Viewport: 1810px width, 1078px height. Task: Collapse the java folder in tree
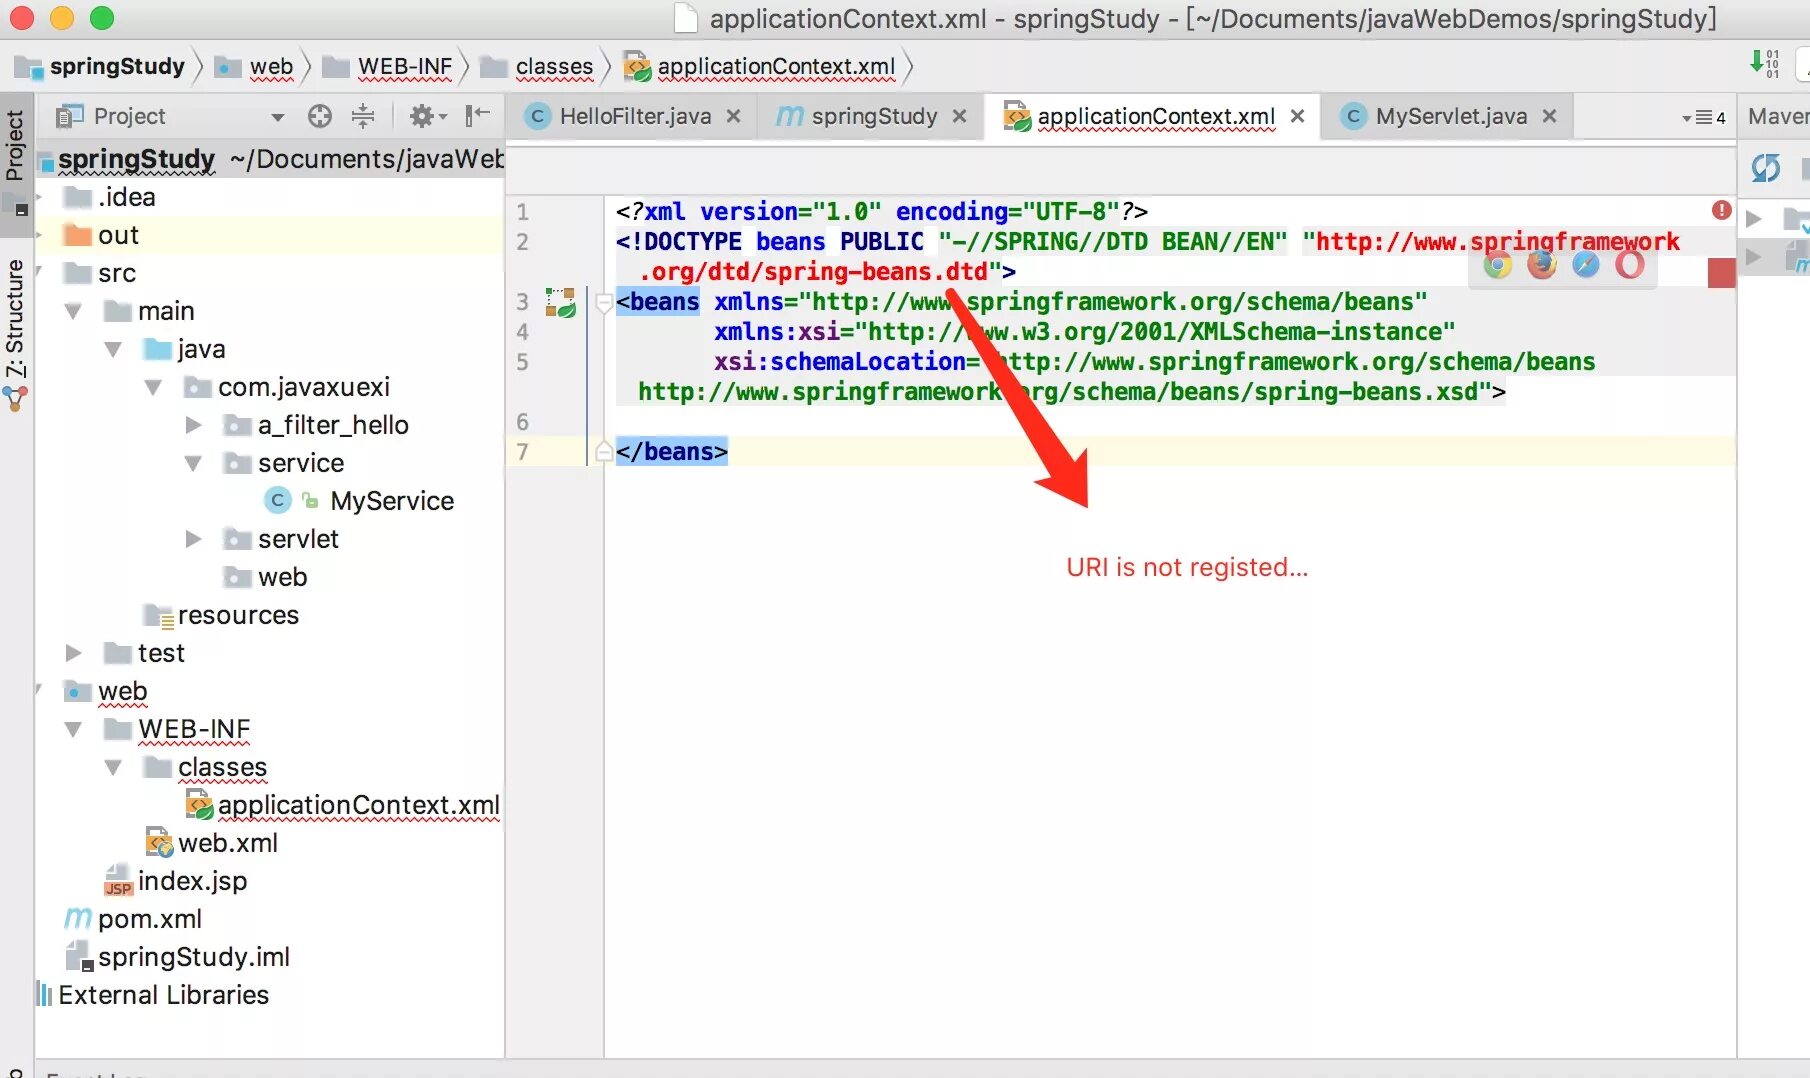(x=113, y=349)
